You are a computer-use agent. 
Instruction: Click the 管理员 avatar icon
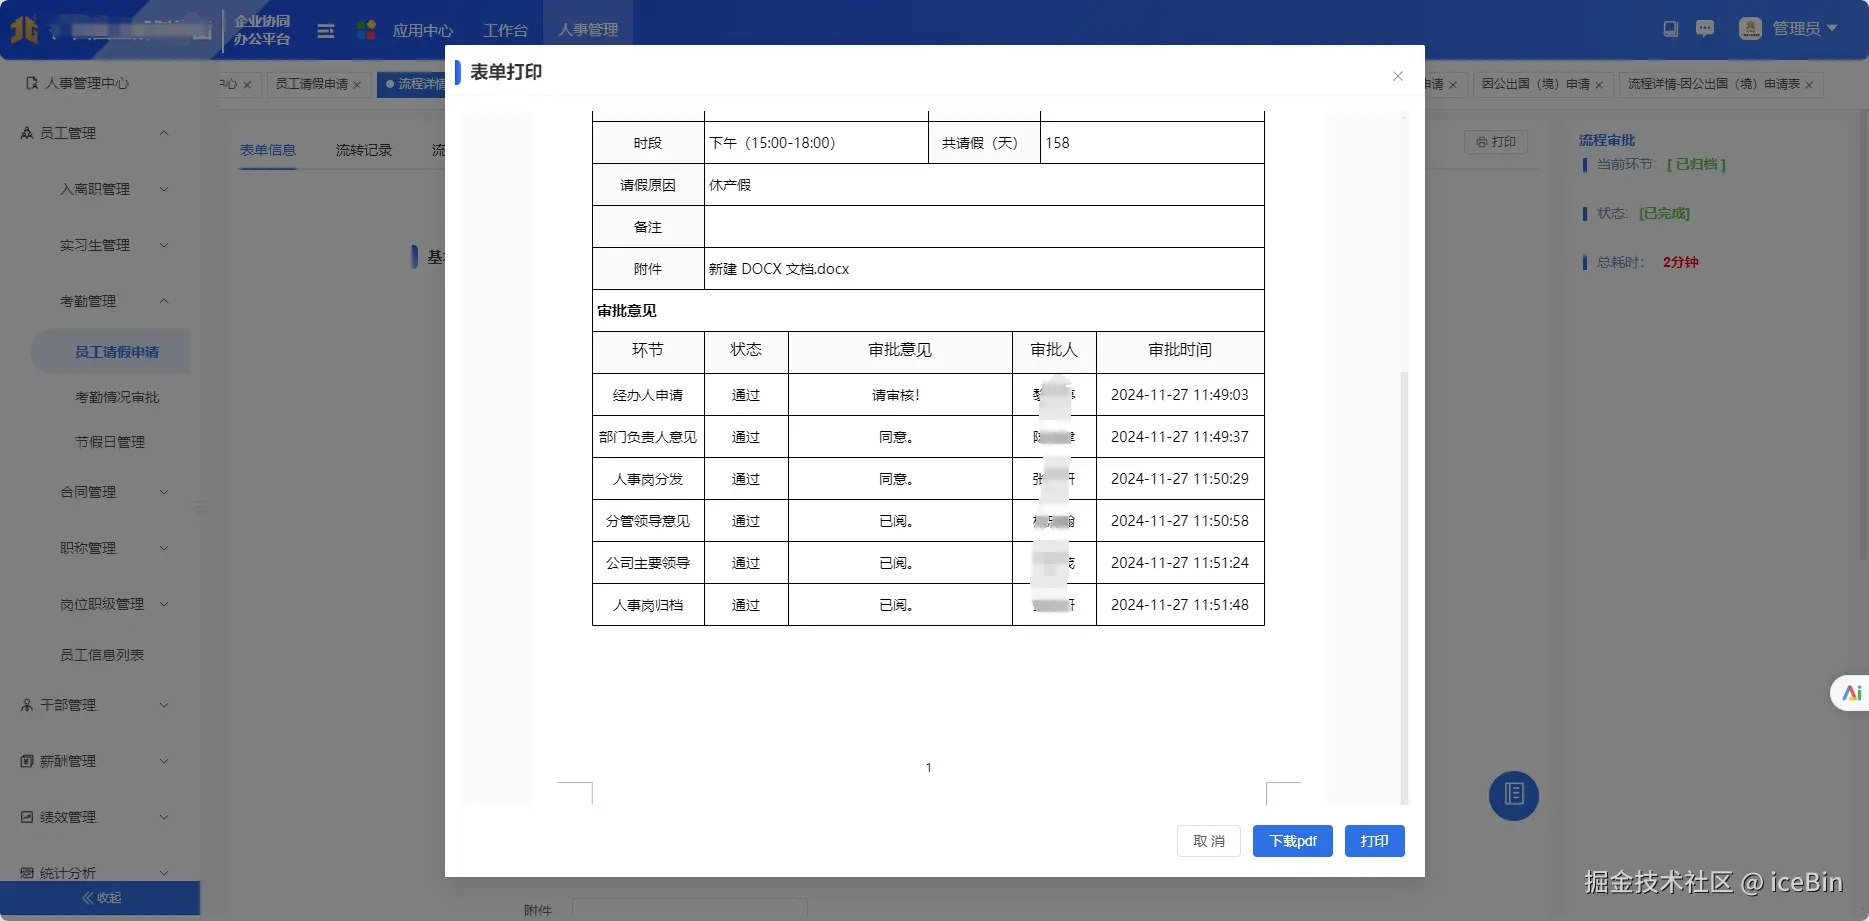[1750, 28]
